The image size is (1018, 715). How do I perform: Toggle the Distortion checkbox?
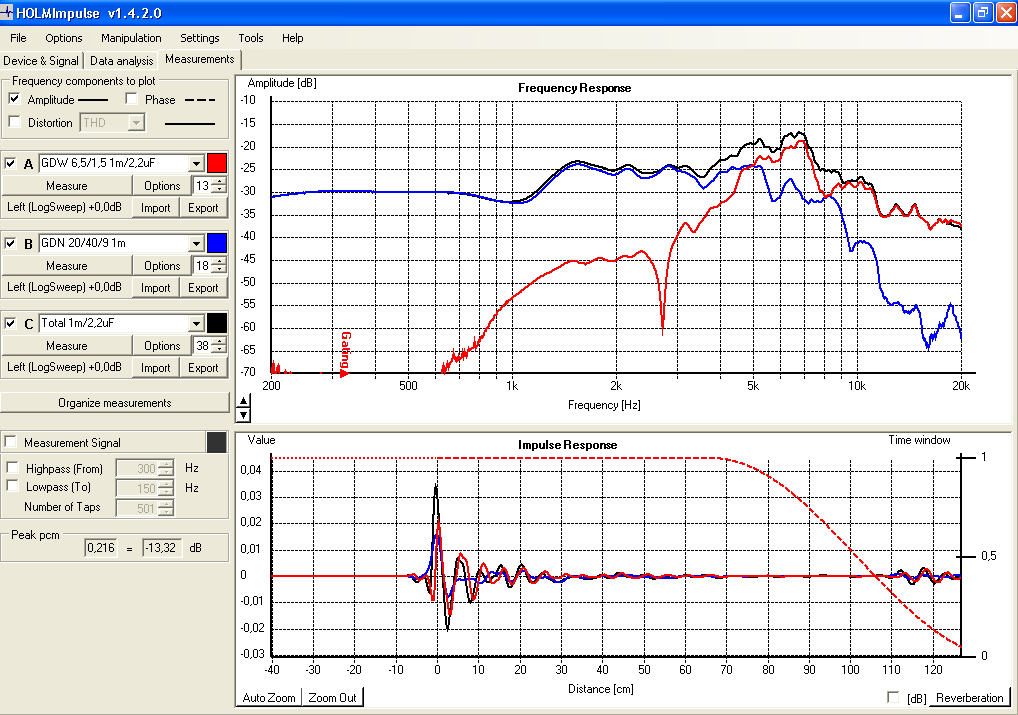14,121
